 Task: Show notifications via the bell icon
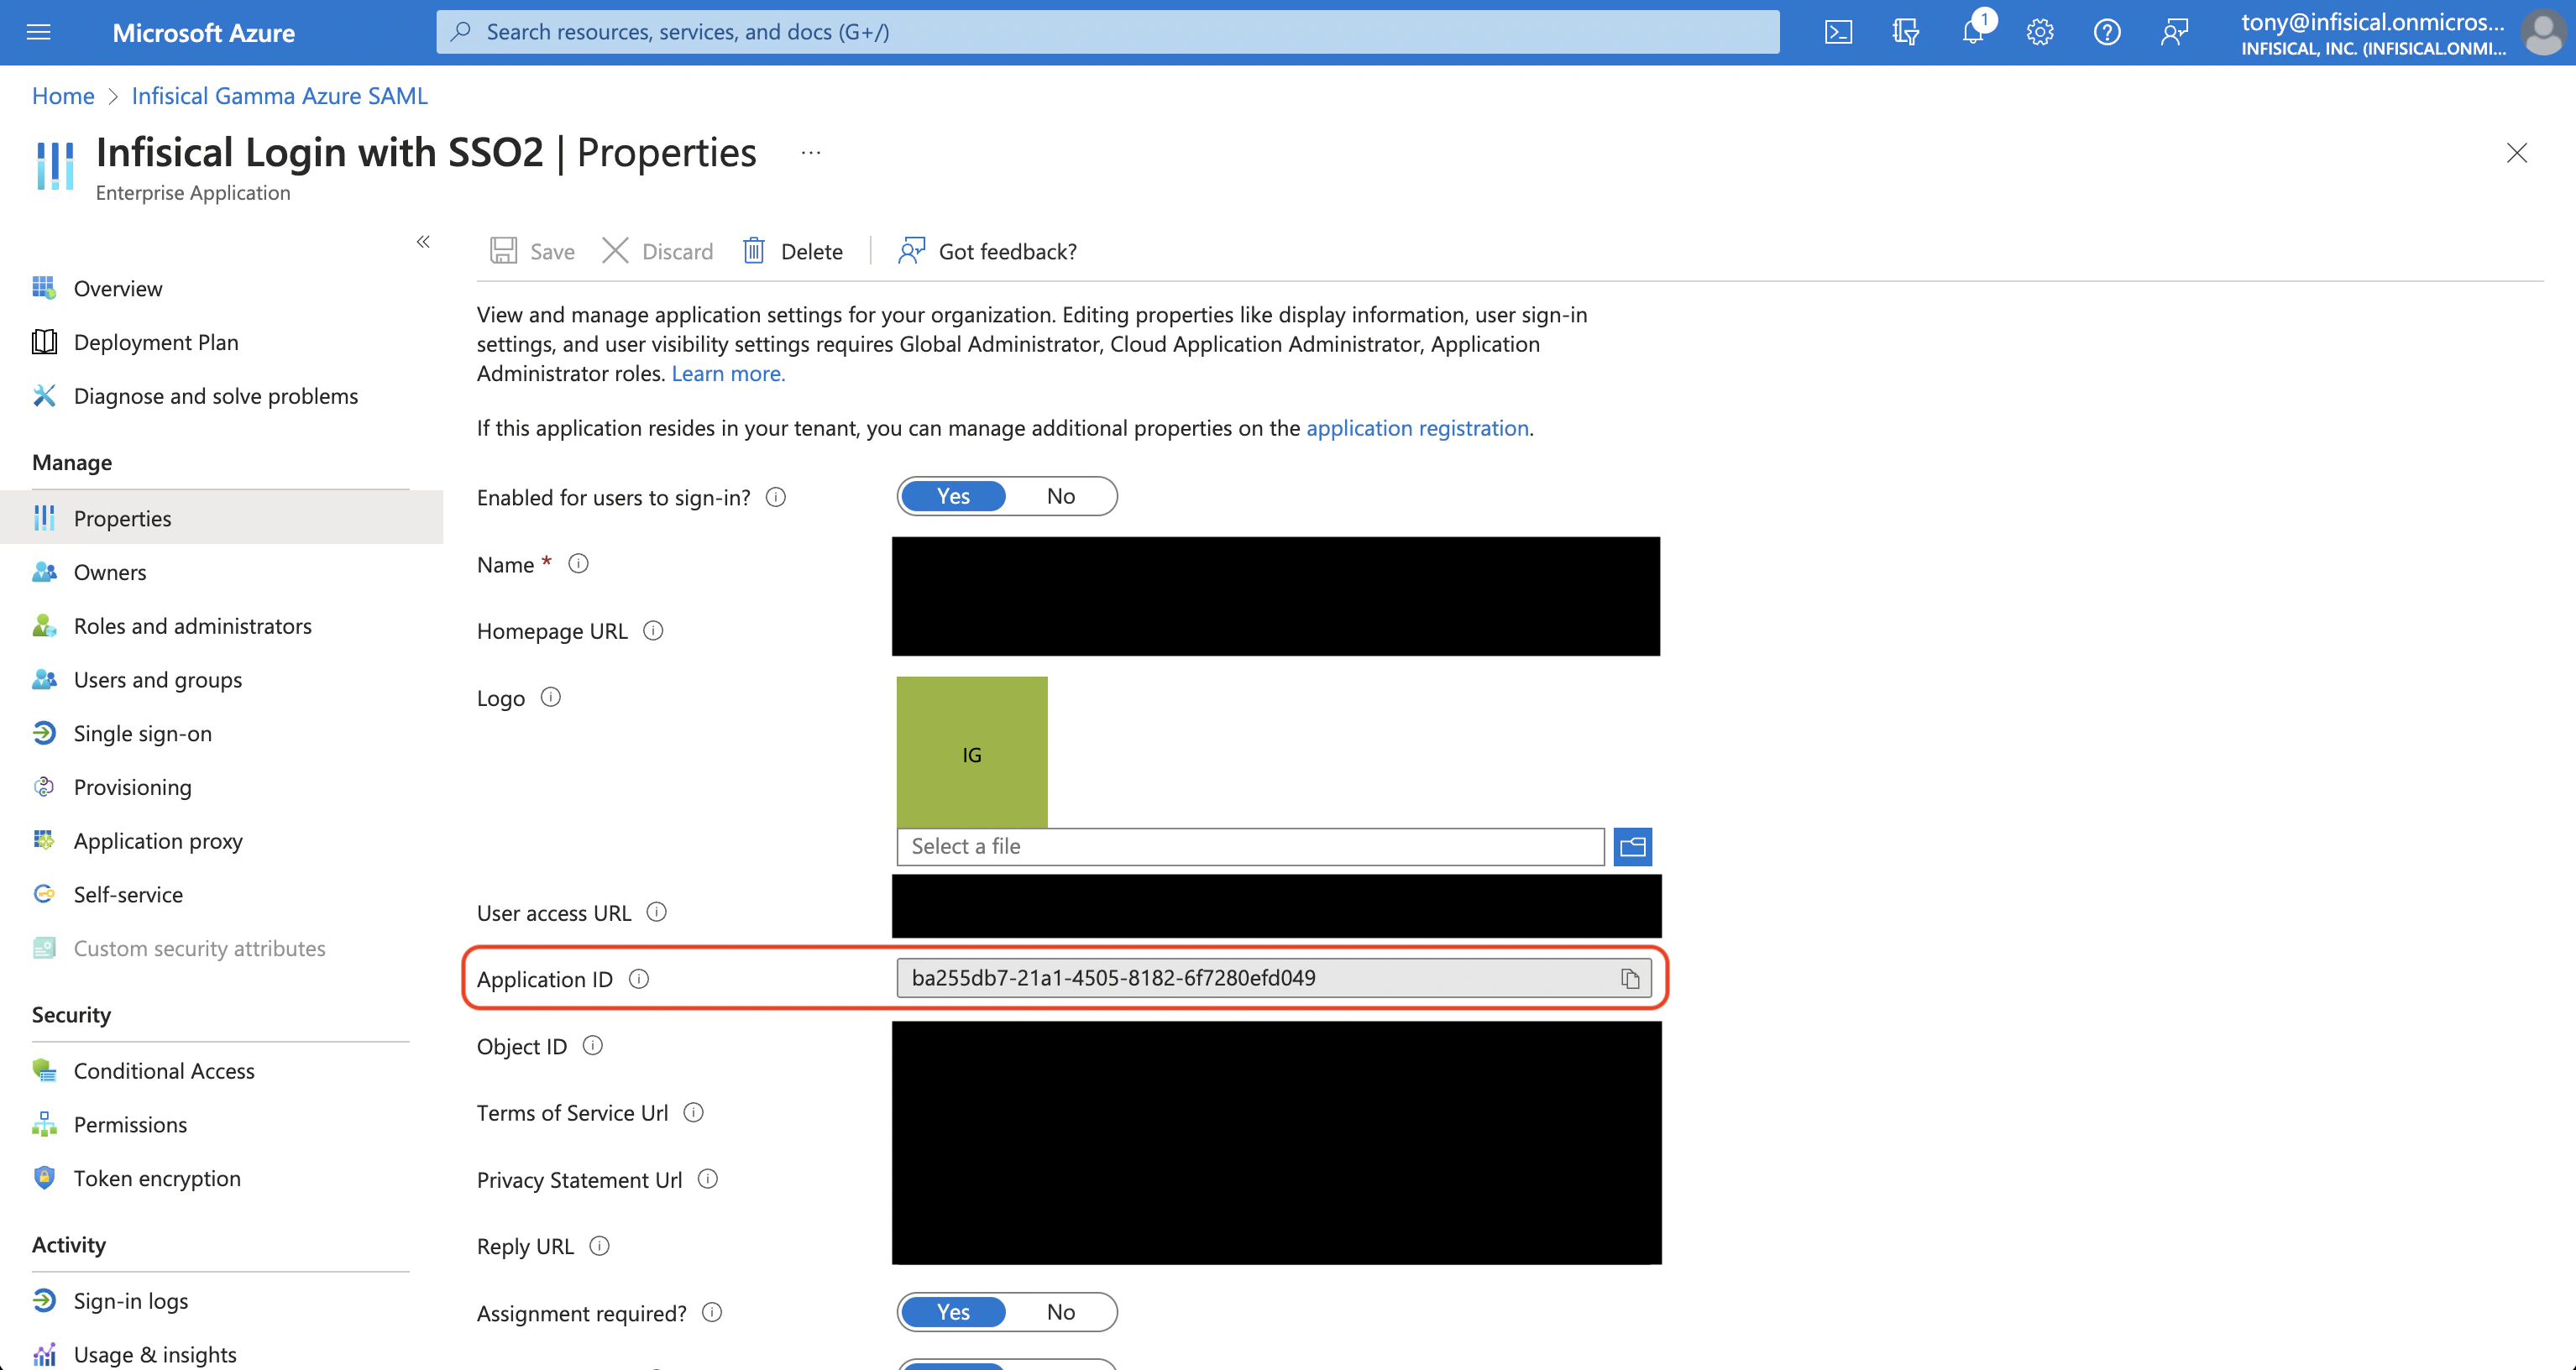click(1973, 32)
